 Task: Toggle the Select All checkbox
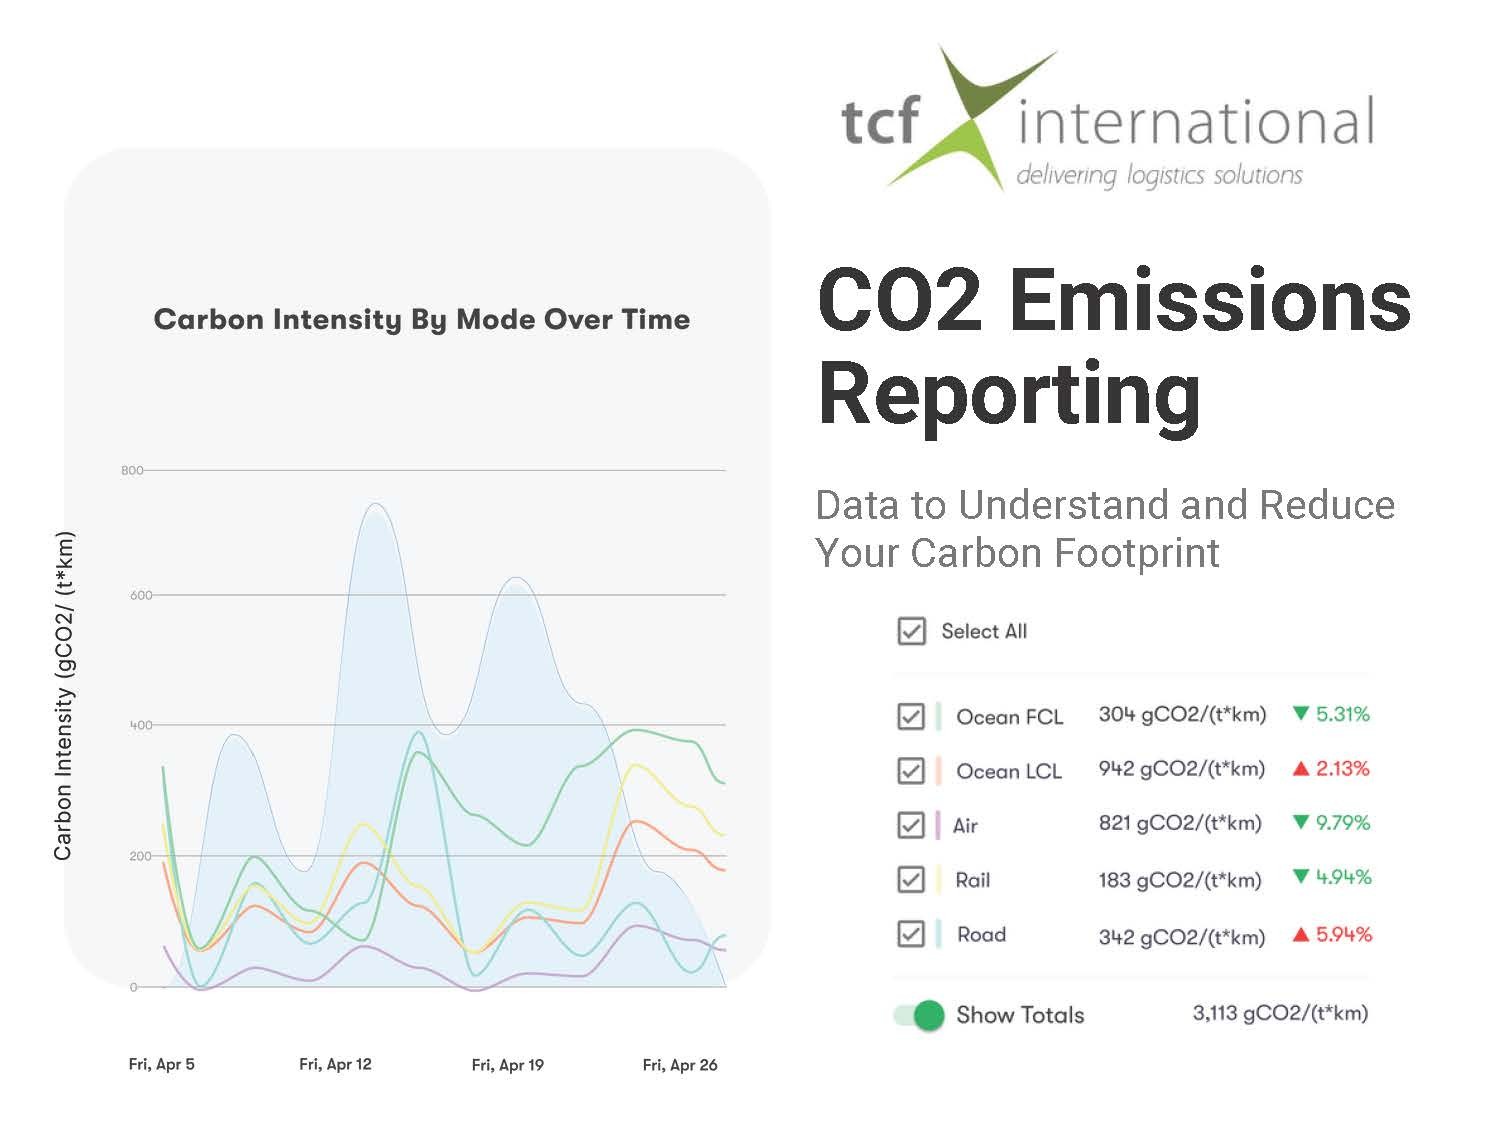point(911,632)
